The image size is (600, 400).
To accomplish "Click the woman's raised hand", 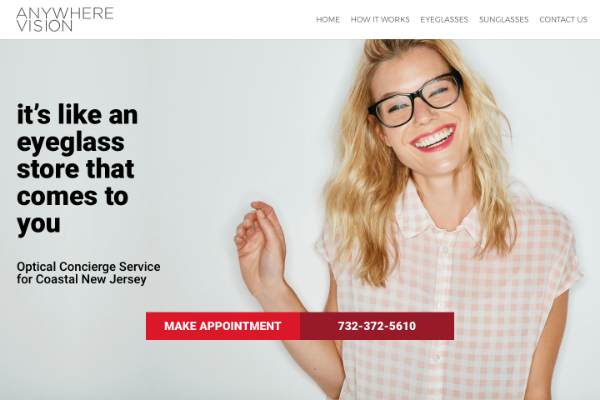I will [260, 243].
